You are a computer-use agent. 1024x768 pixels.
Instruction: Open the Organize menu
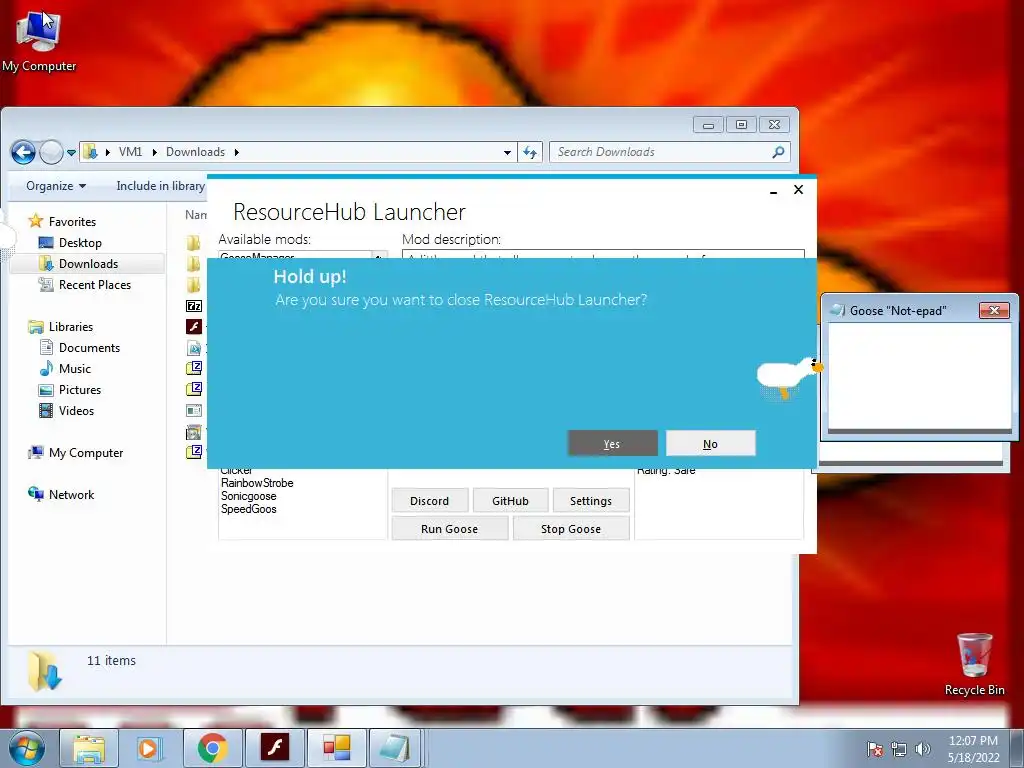tap(56, 186)
